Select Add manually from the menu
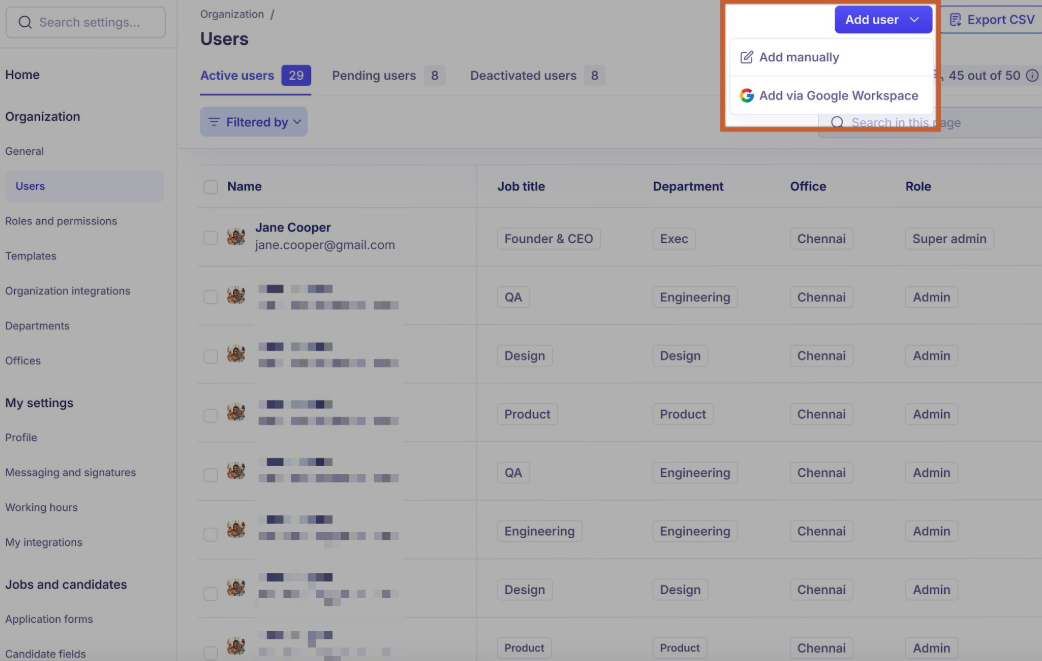This screenshot has height=661, width=1042. (798, 57)
